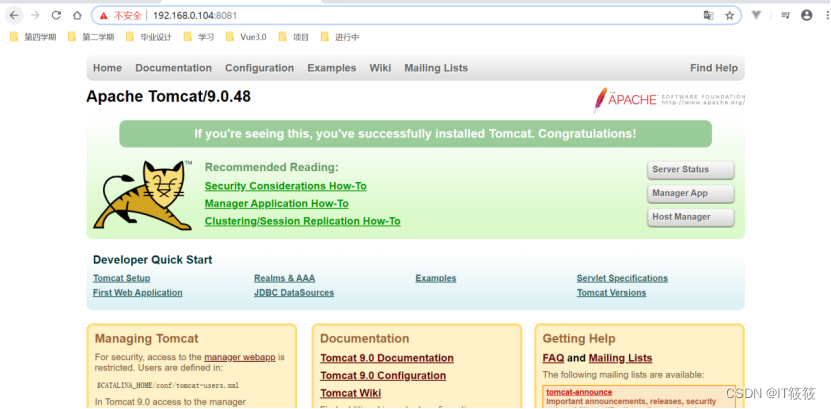Click the Managing Tomcat heading
Screen dimensions: 831x409
(147, 339)
